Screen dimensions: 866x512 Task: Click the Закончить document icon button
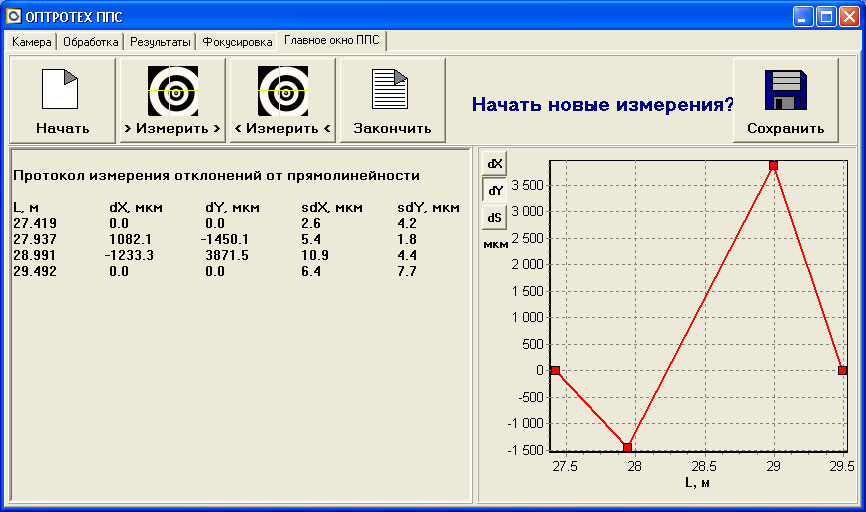click(392, 101)
